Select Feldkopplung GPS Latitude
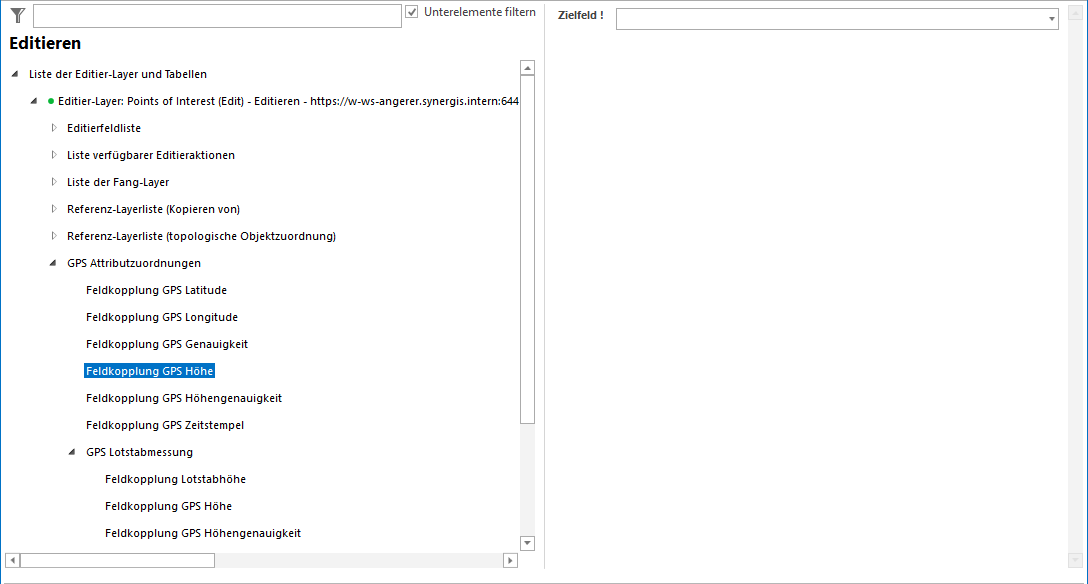The height and width of the screenshot is (584, 1088). point(156,291)
